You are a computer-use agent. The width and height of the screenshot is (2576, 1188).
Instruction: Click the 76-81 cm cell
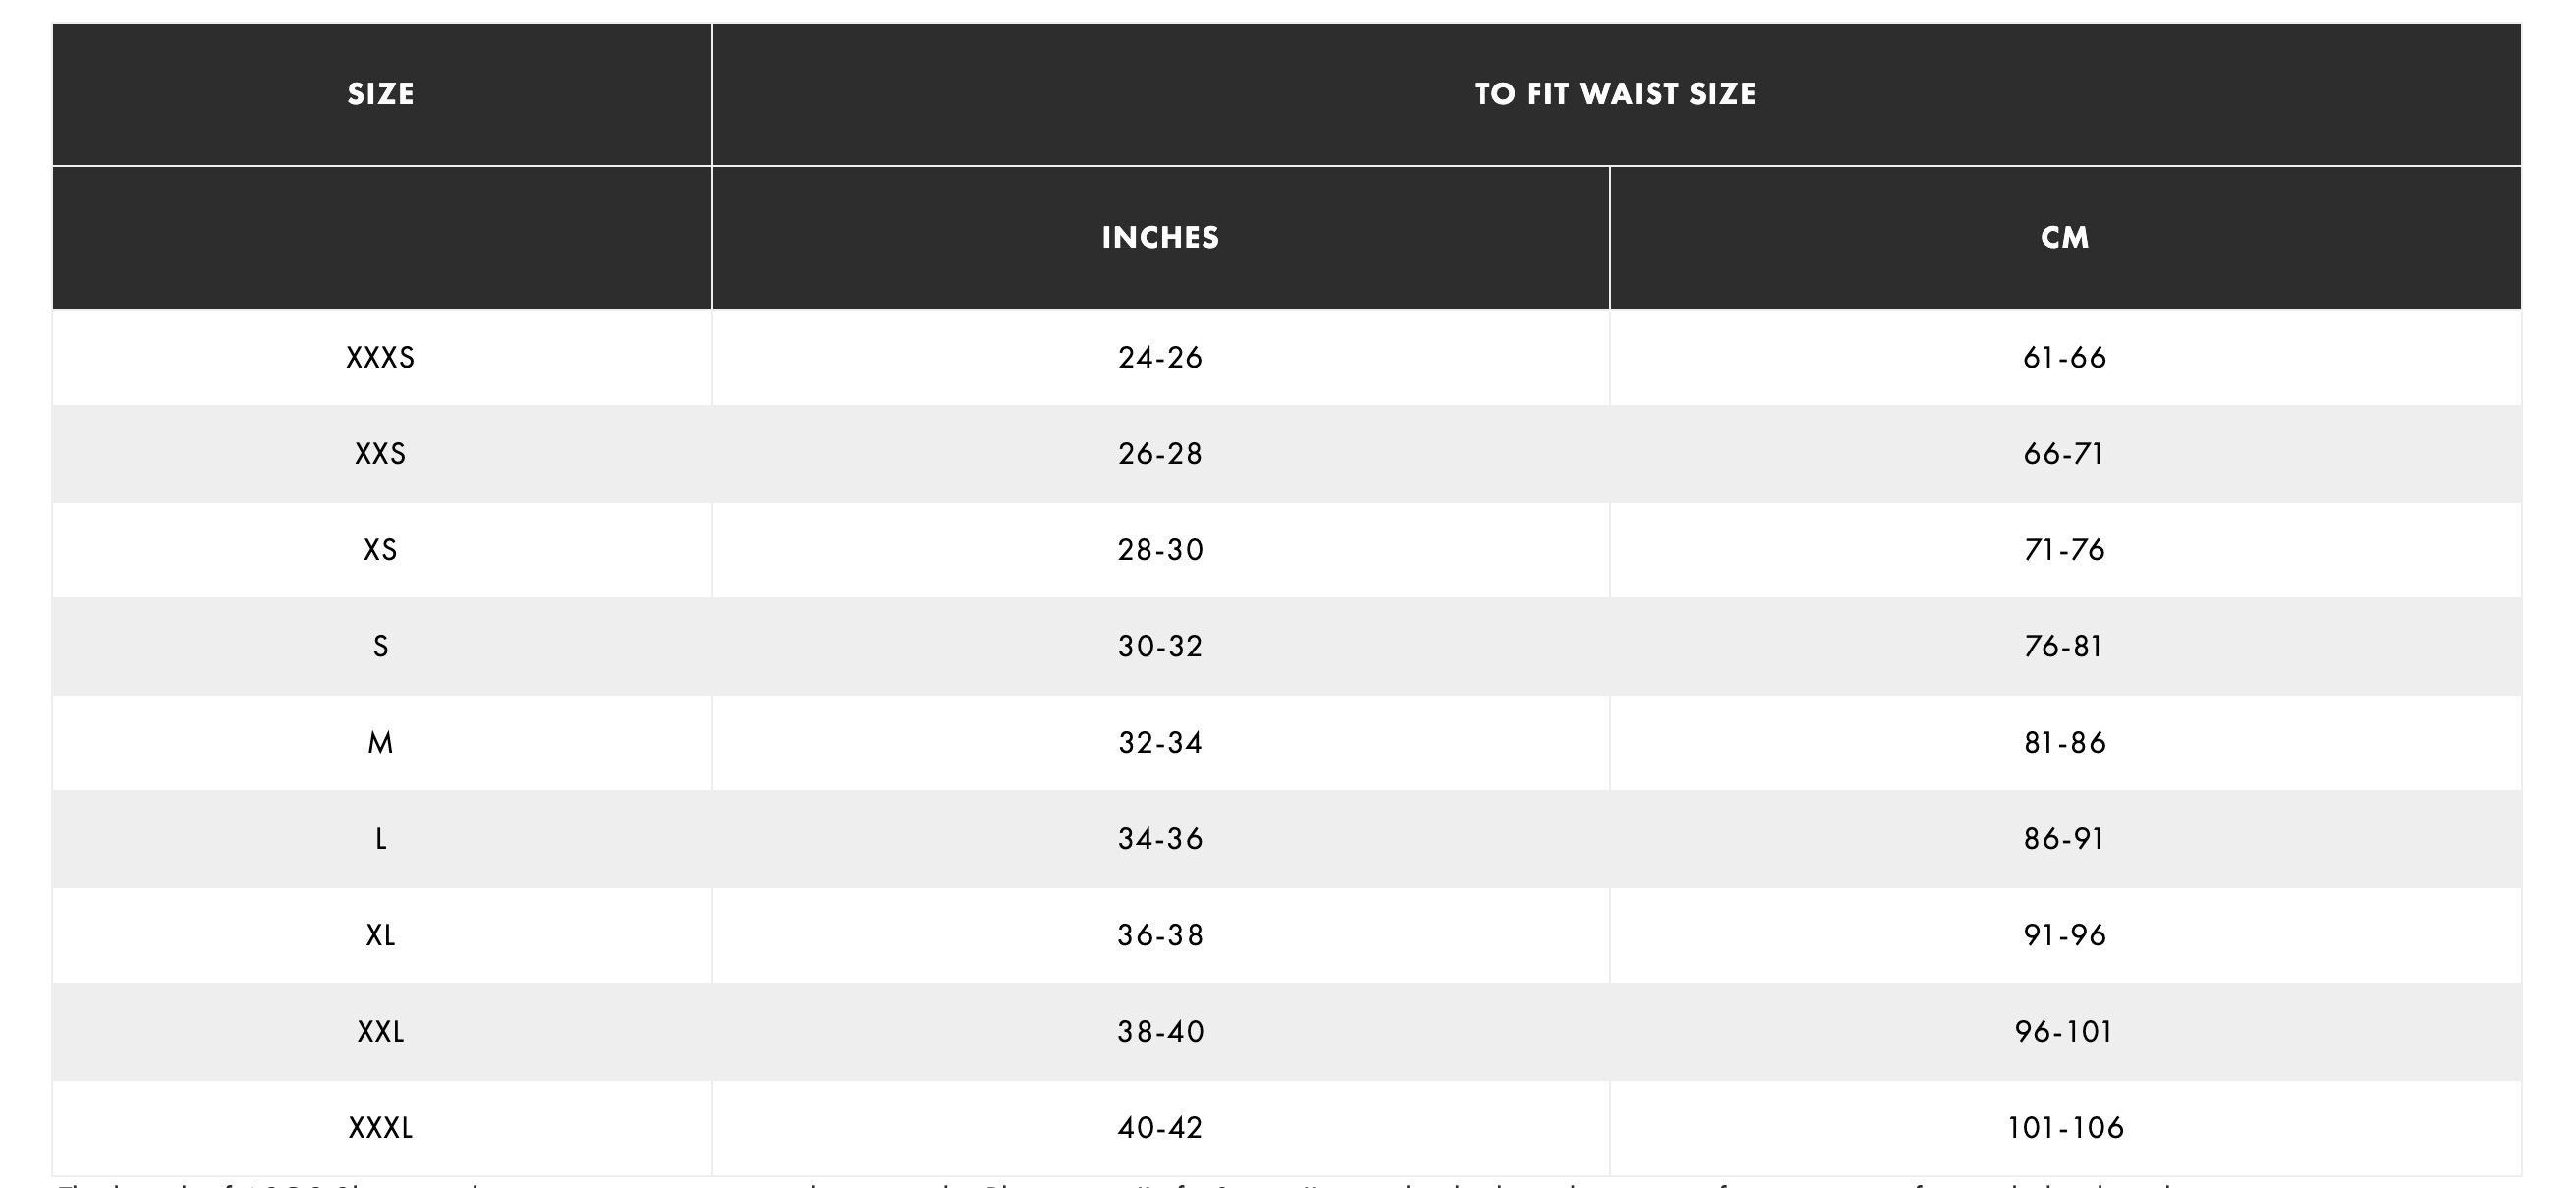[x=2065, y=646]
